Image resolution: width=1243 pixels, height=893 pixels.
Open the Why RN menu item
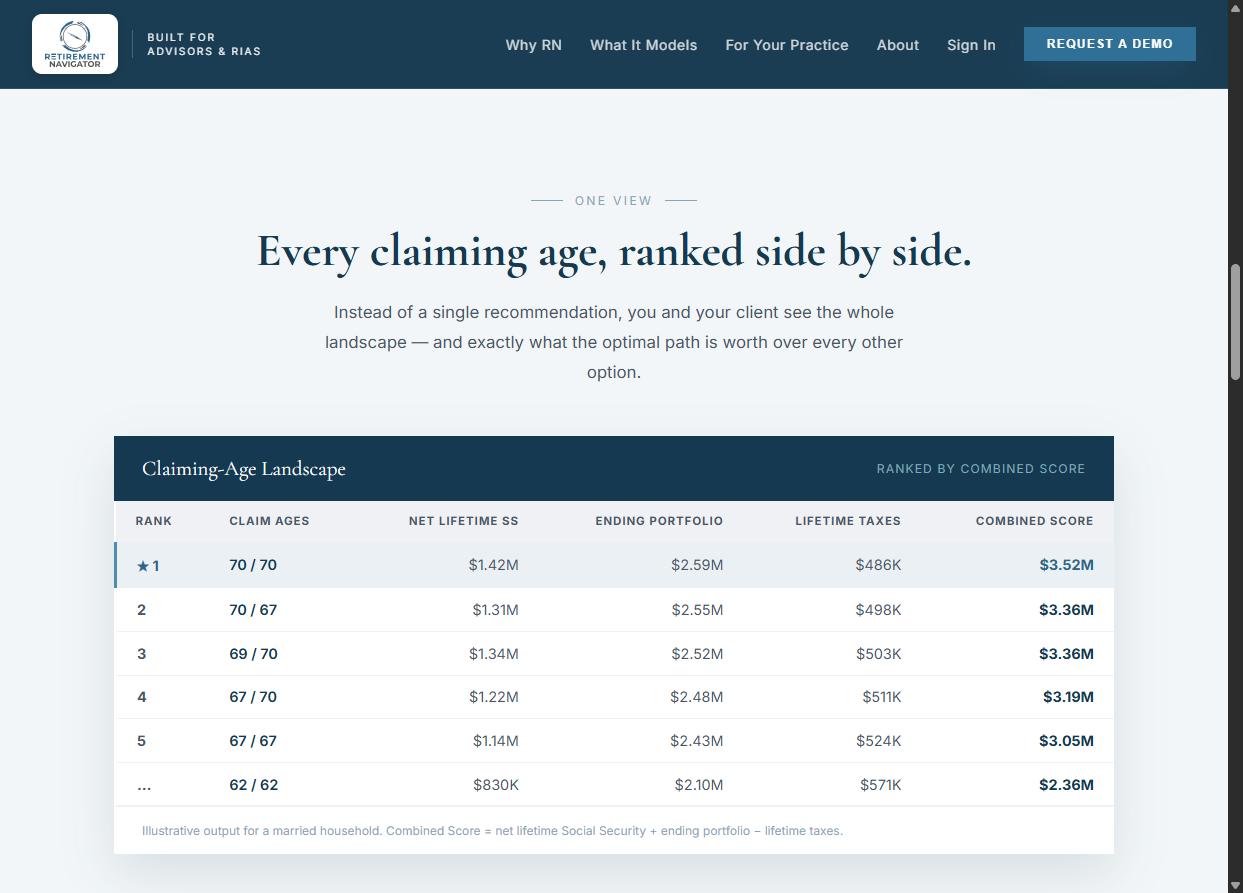pos(533,45)
